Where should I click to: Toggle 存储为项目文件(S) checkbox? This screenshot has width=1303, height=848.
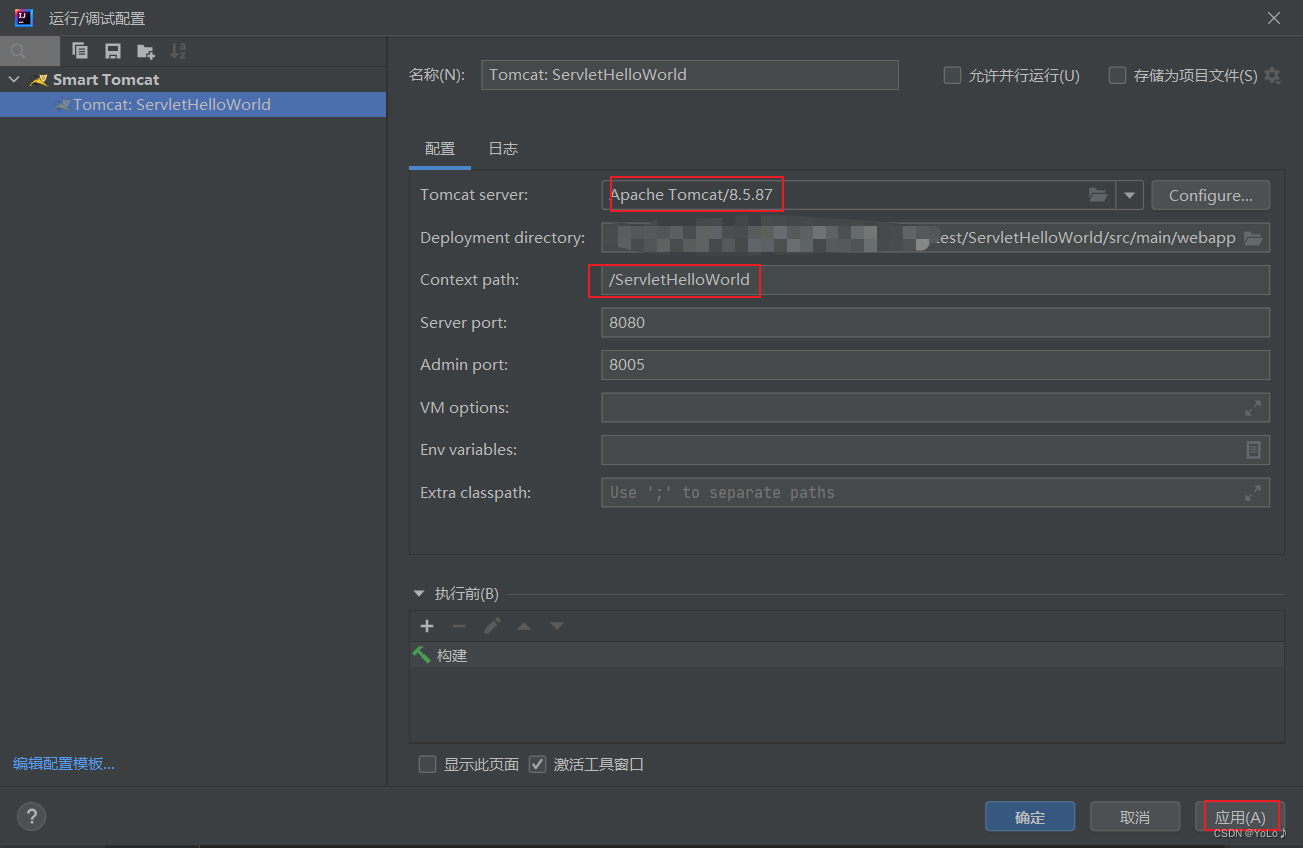coord(1118,75)
